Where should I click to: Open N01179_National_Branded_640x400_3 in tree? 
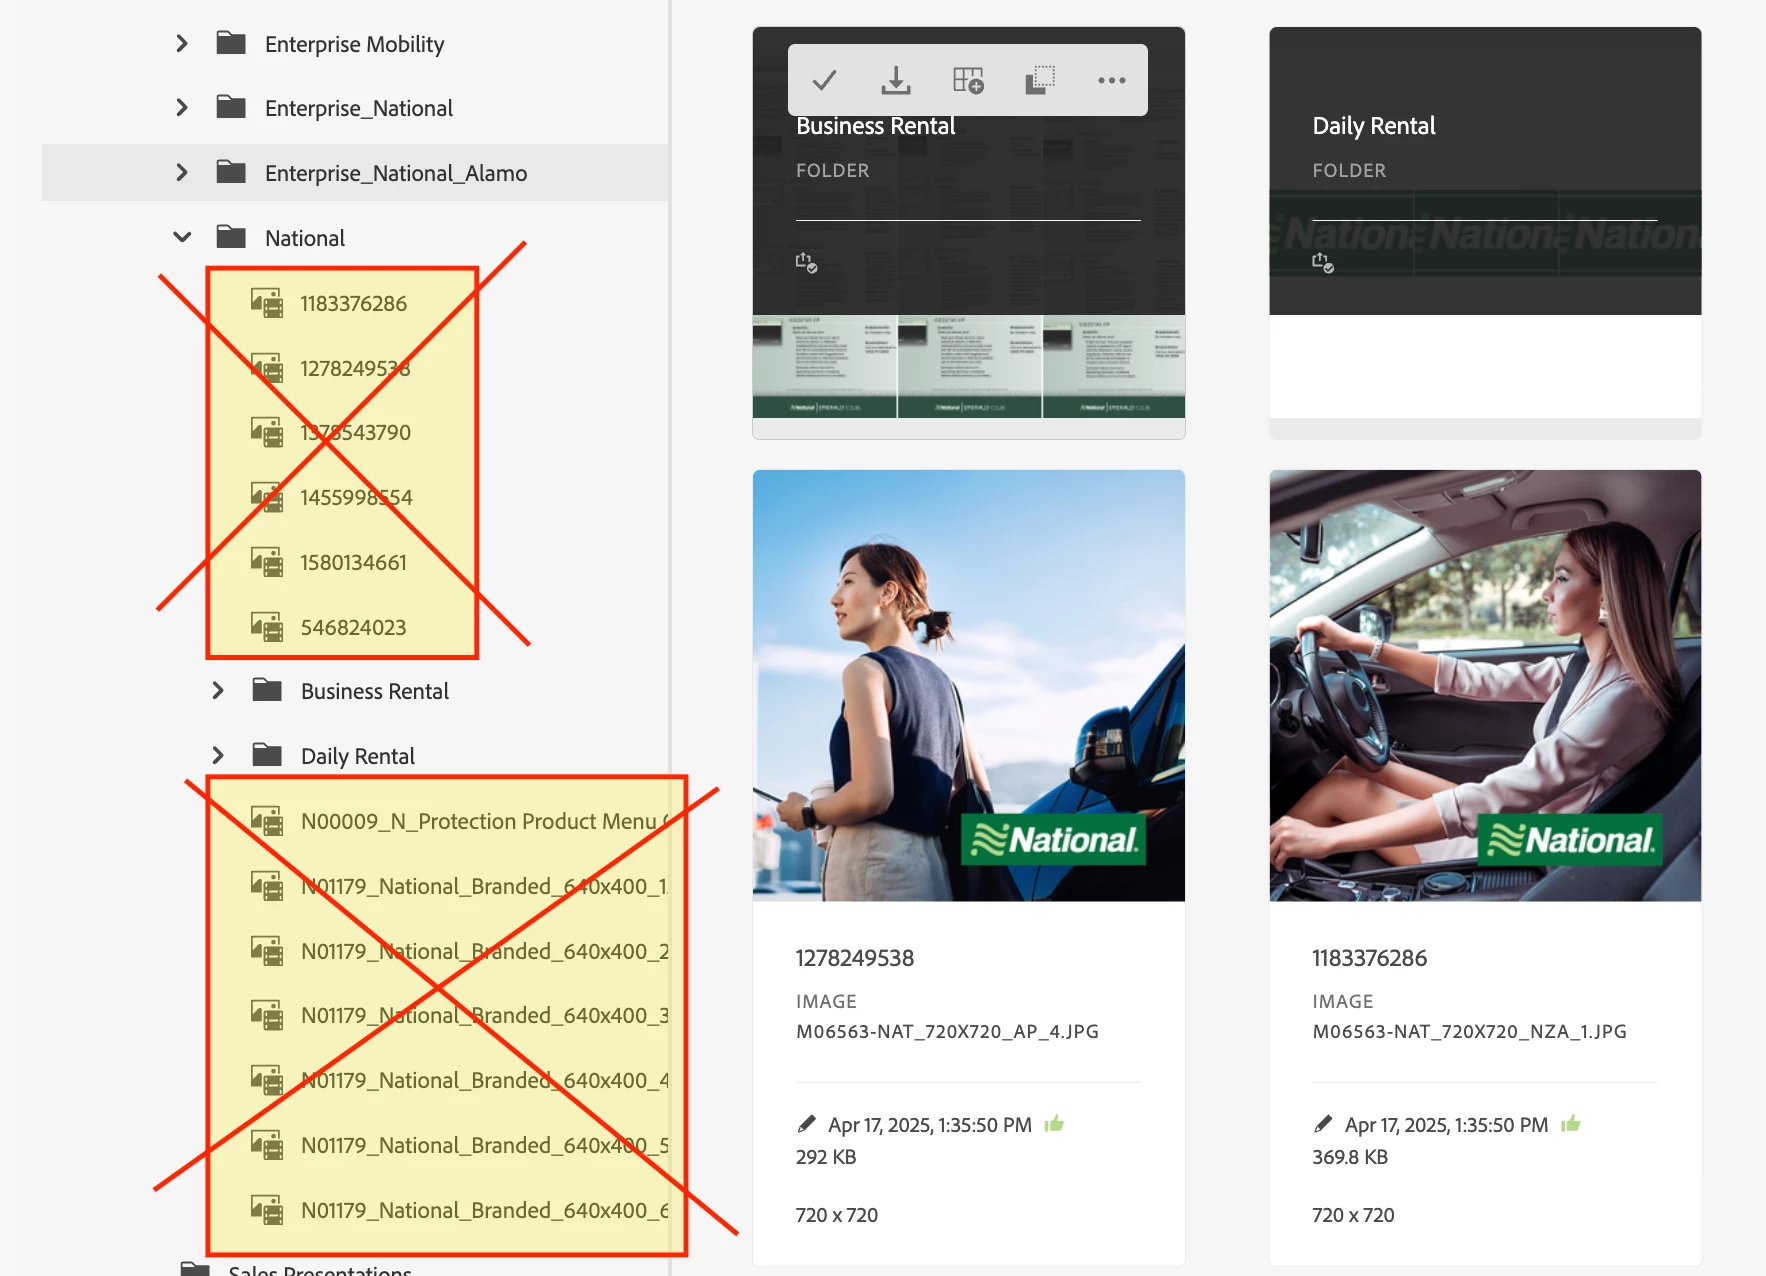tap(485, 1015)
